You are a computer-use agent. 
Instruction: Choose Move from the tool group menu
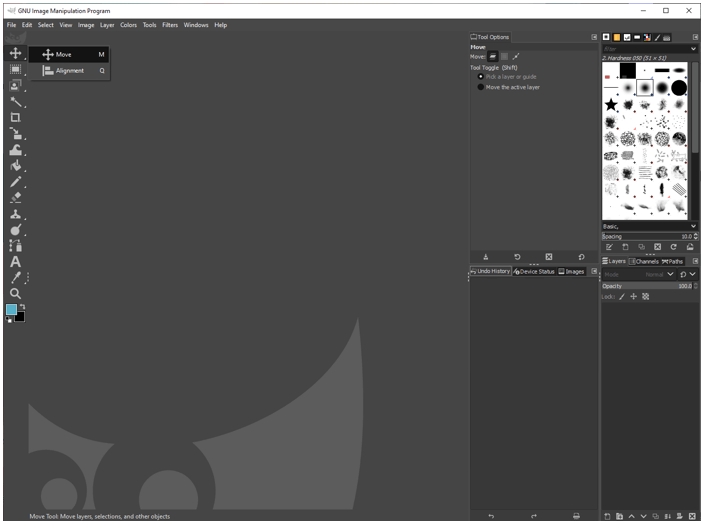[x=69, y=55]
